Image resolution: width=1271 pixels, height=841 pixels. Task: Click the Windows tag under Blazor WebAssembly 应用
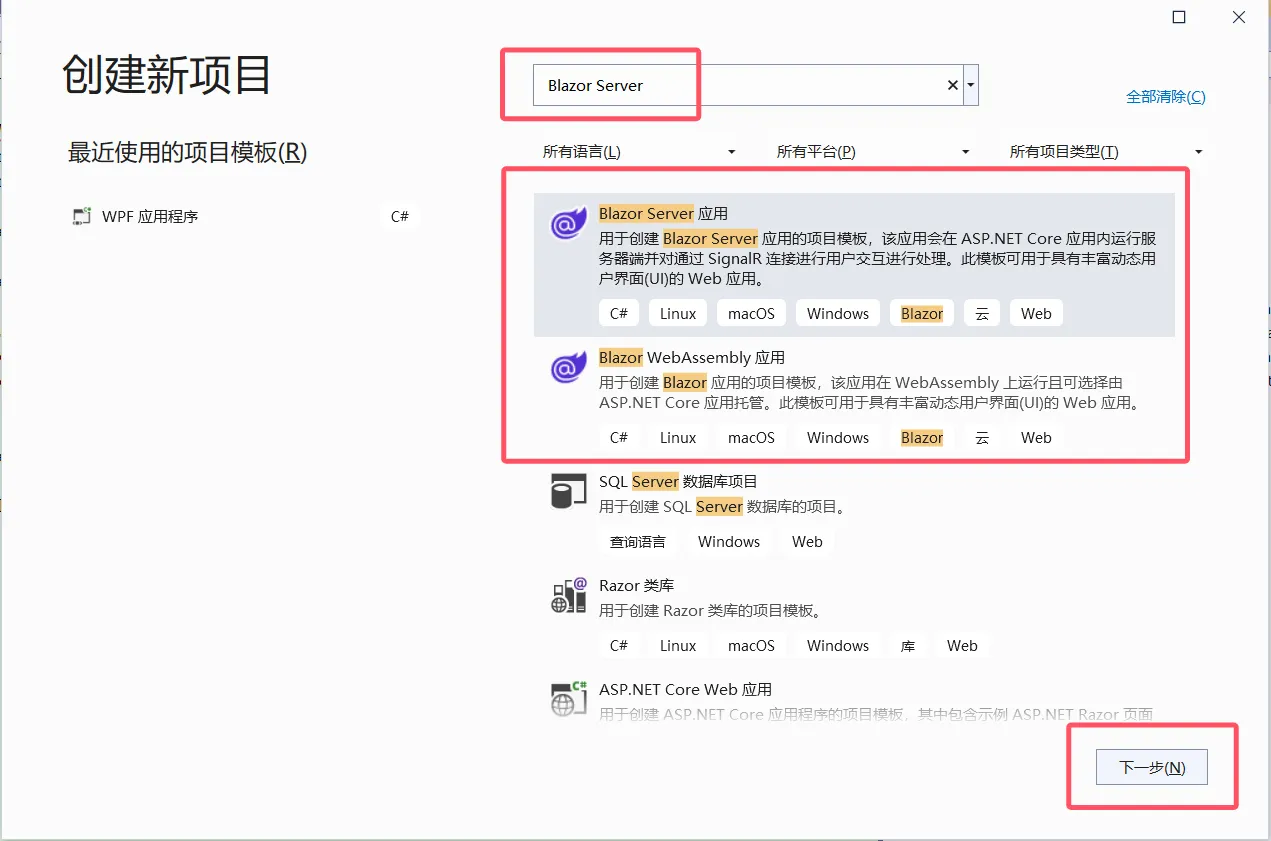[x=838, y=438]
